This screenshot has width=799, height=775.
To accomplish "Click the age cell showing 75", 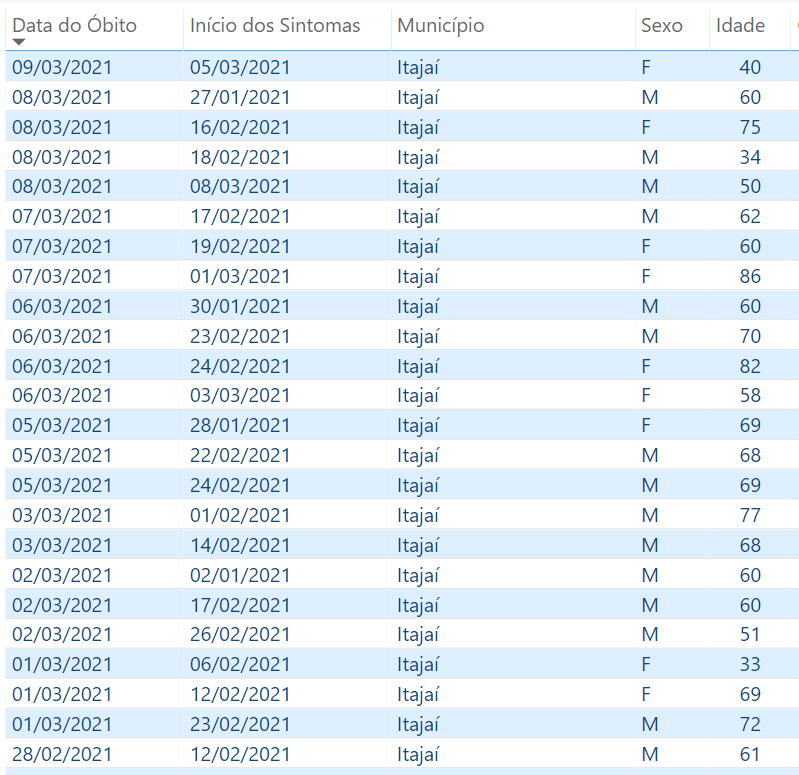I will coord(750,127).
